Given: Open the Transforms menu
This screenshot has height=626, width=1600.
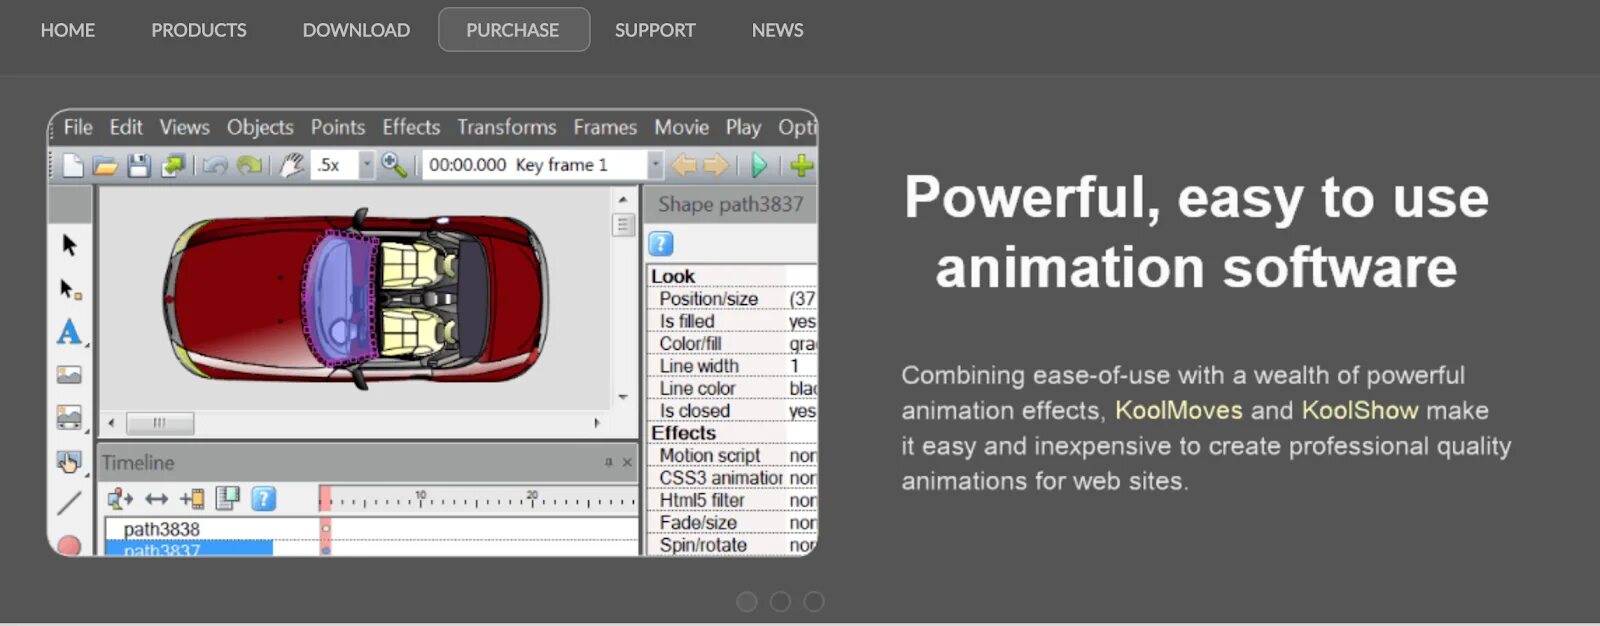Looking at the screenshot, I should 507,127.
